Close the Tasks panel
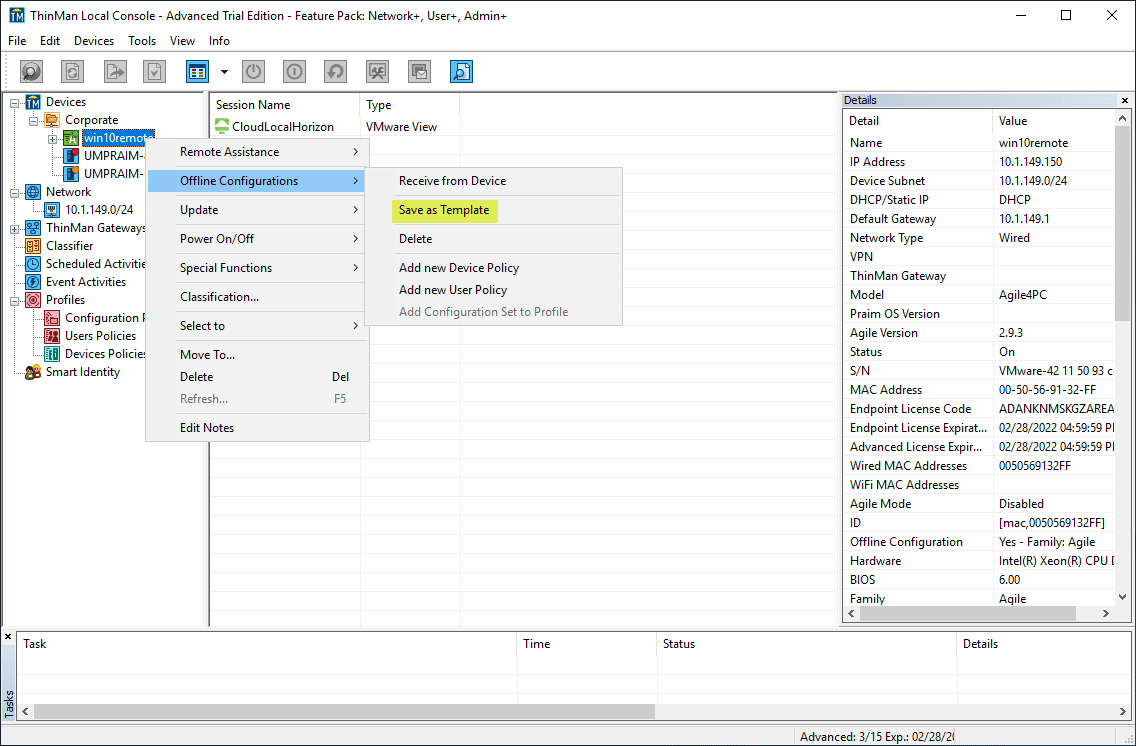 (8, 637)
